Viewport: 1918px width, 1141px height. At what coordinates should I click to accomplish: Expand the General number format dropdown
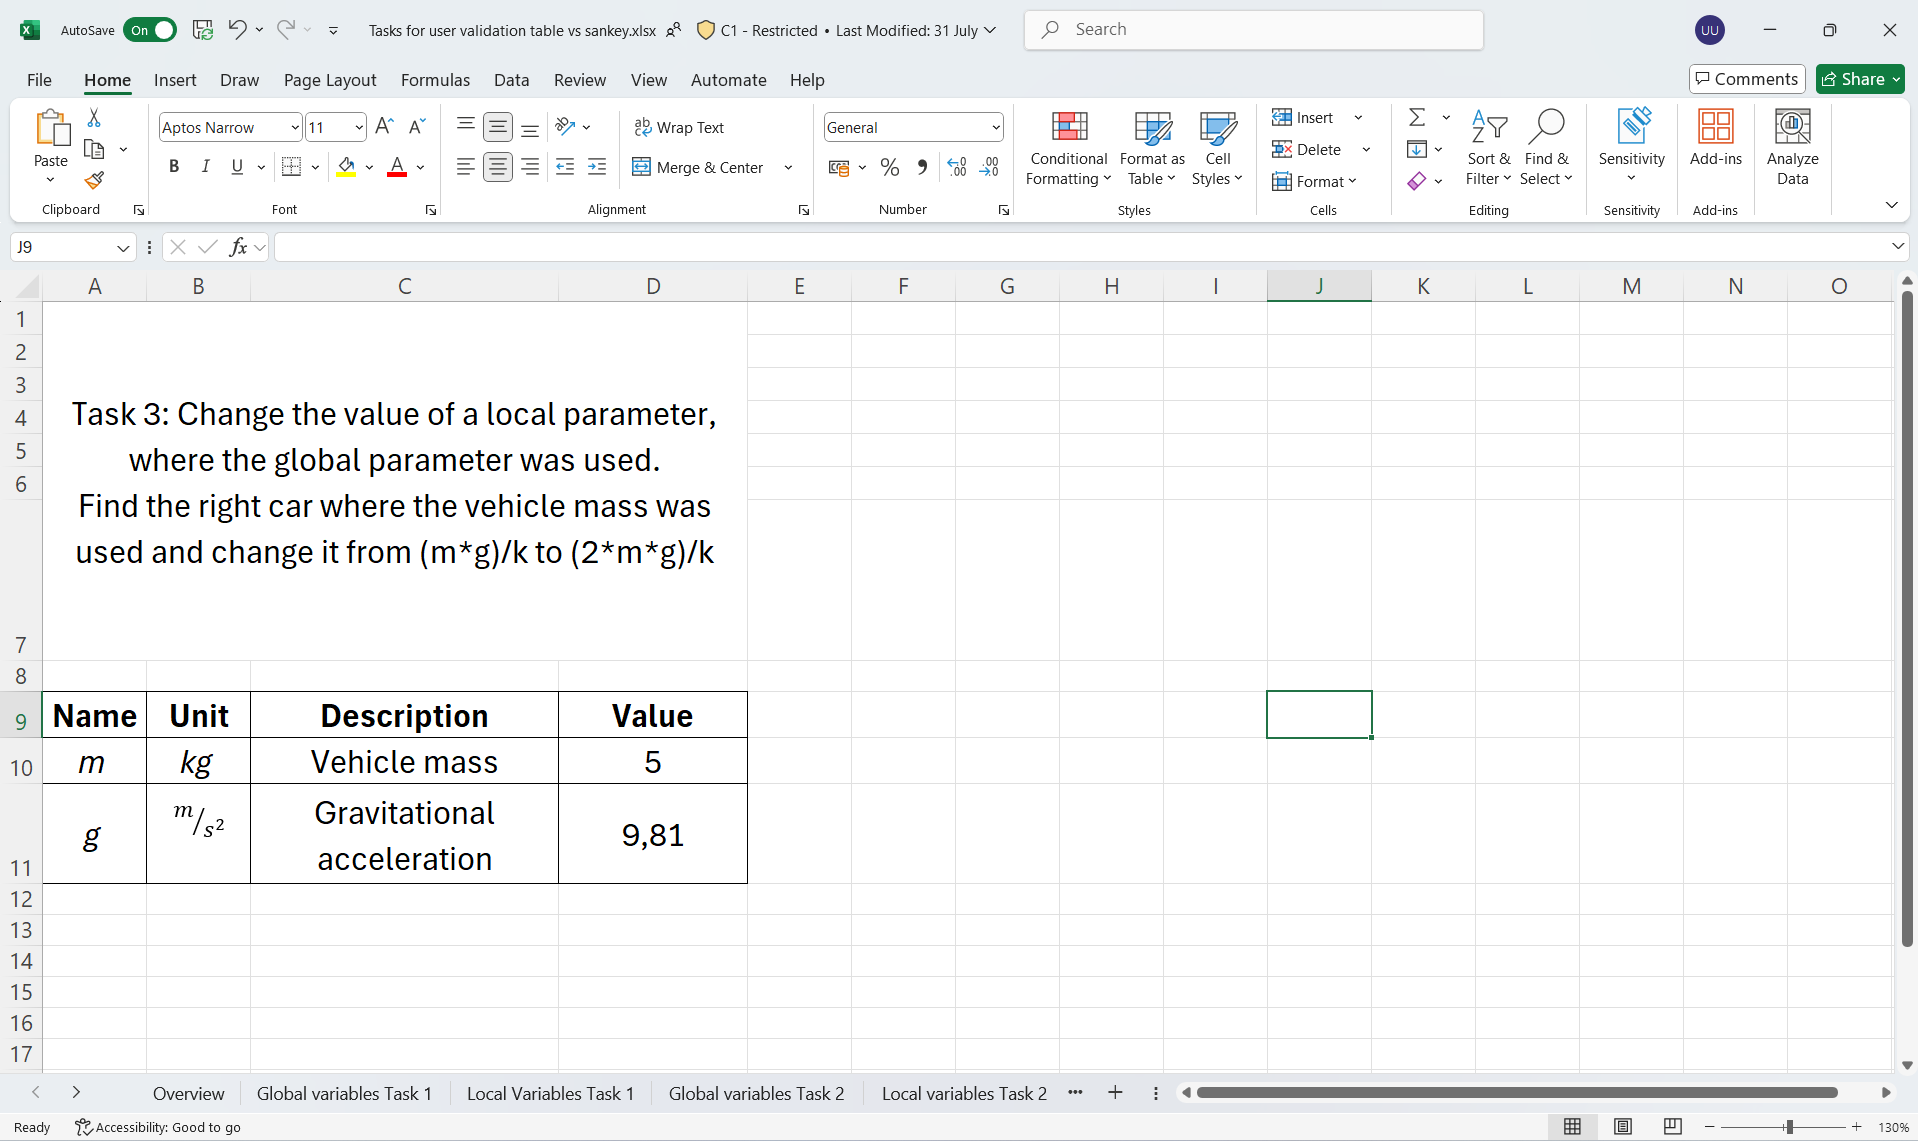996,128
